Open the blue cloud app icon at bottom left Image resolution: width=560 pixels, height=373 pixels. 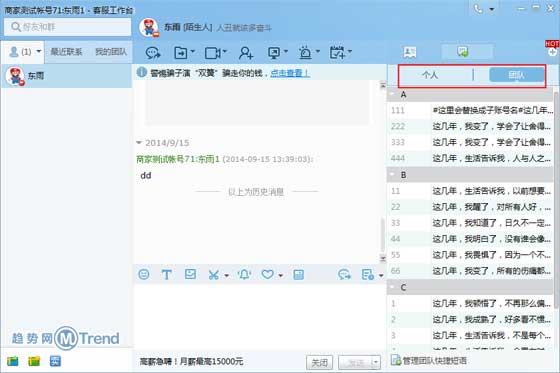point(55,361)
